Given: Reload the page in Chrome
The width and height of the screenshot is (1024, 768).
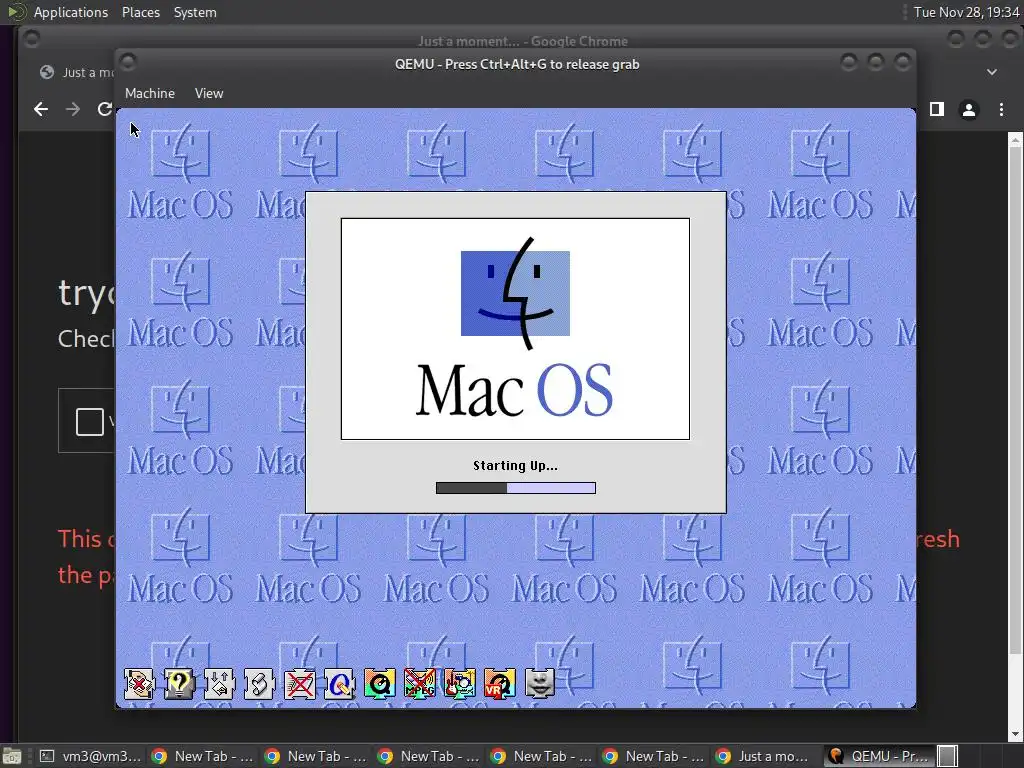Looking at the screenshot, I should pyautogui.click(x=104, y=109).
